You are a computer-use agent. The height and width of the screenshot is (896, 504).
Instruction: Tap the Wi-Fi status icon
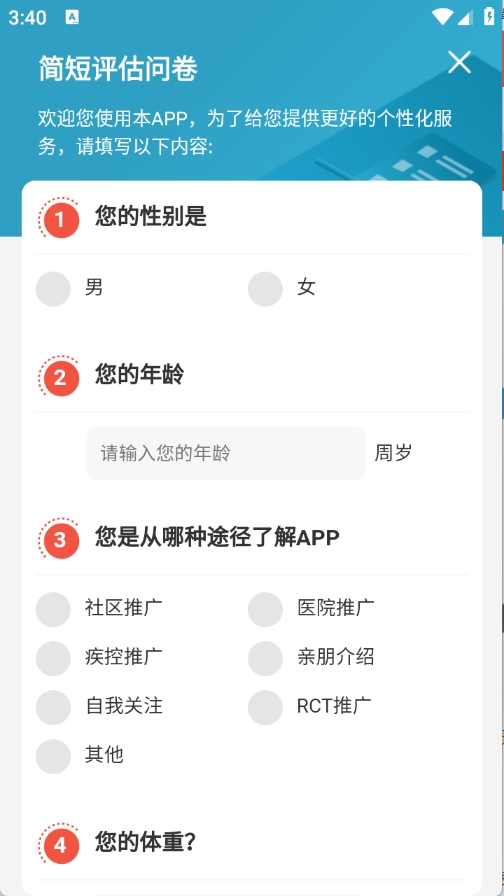coord(442,17)
